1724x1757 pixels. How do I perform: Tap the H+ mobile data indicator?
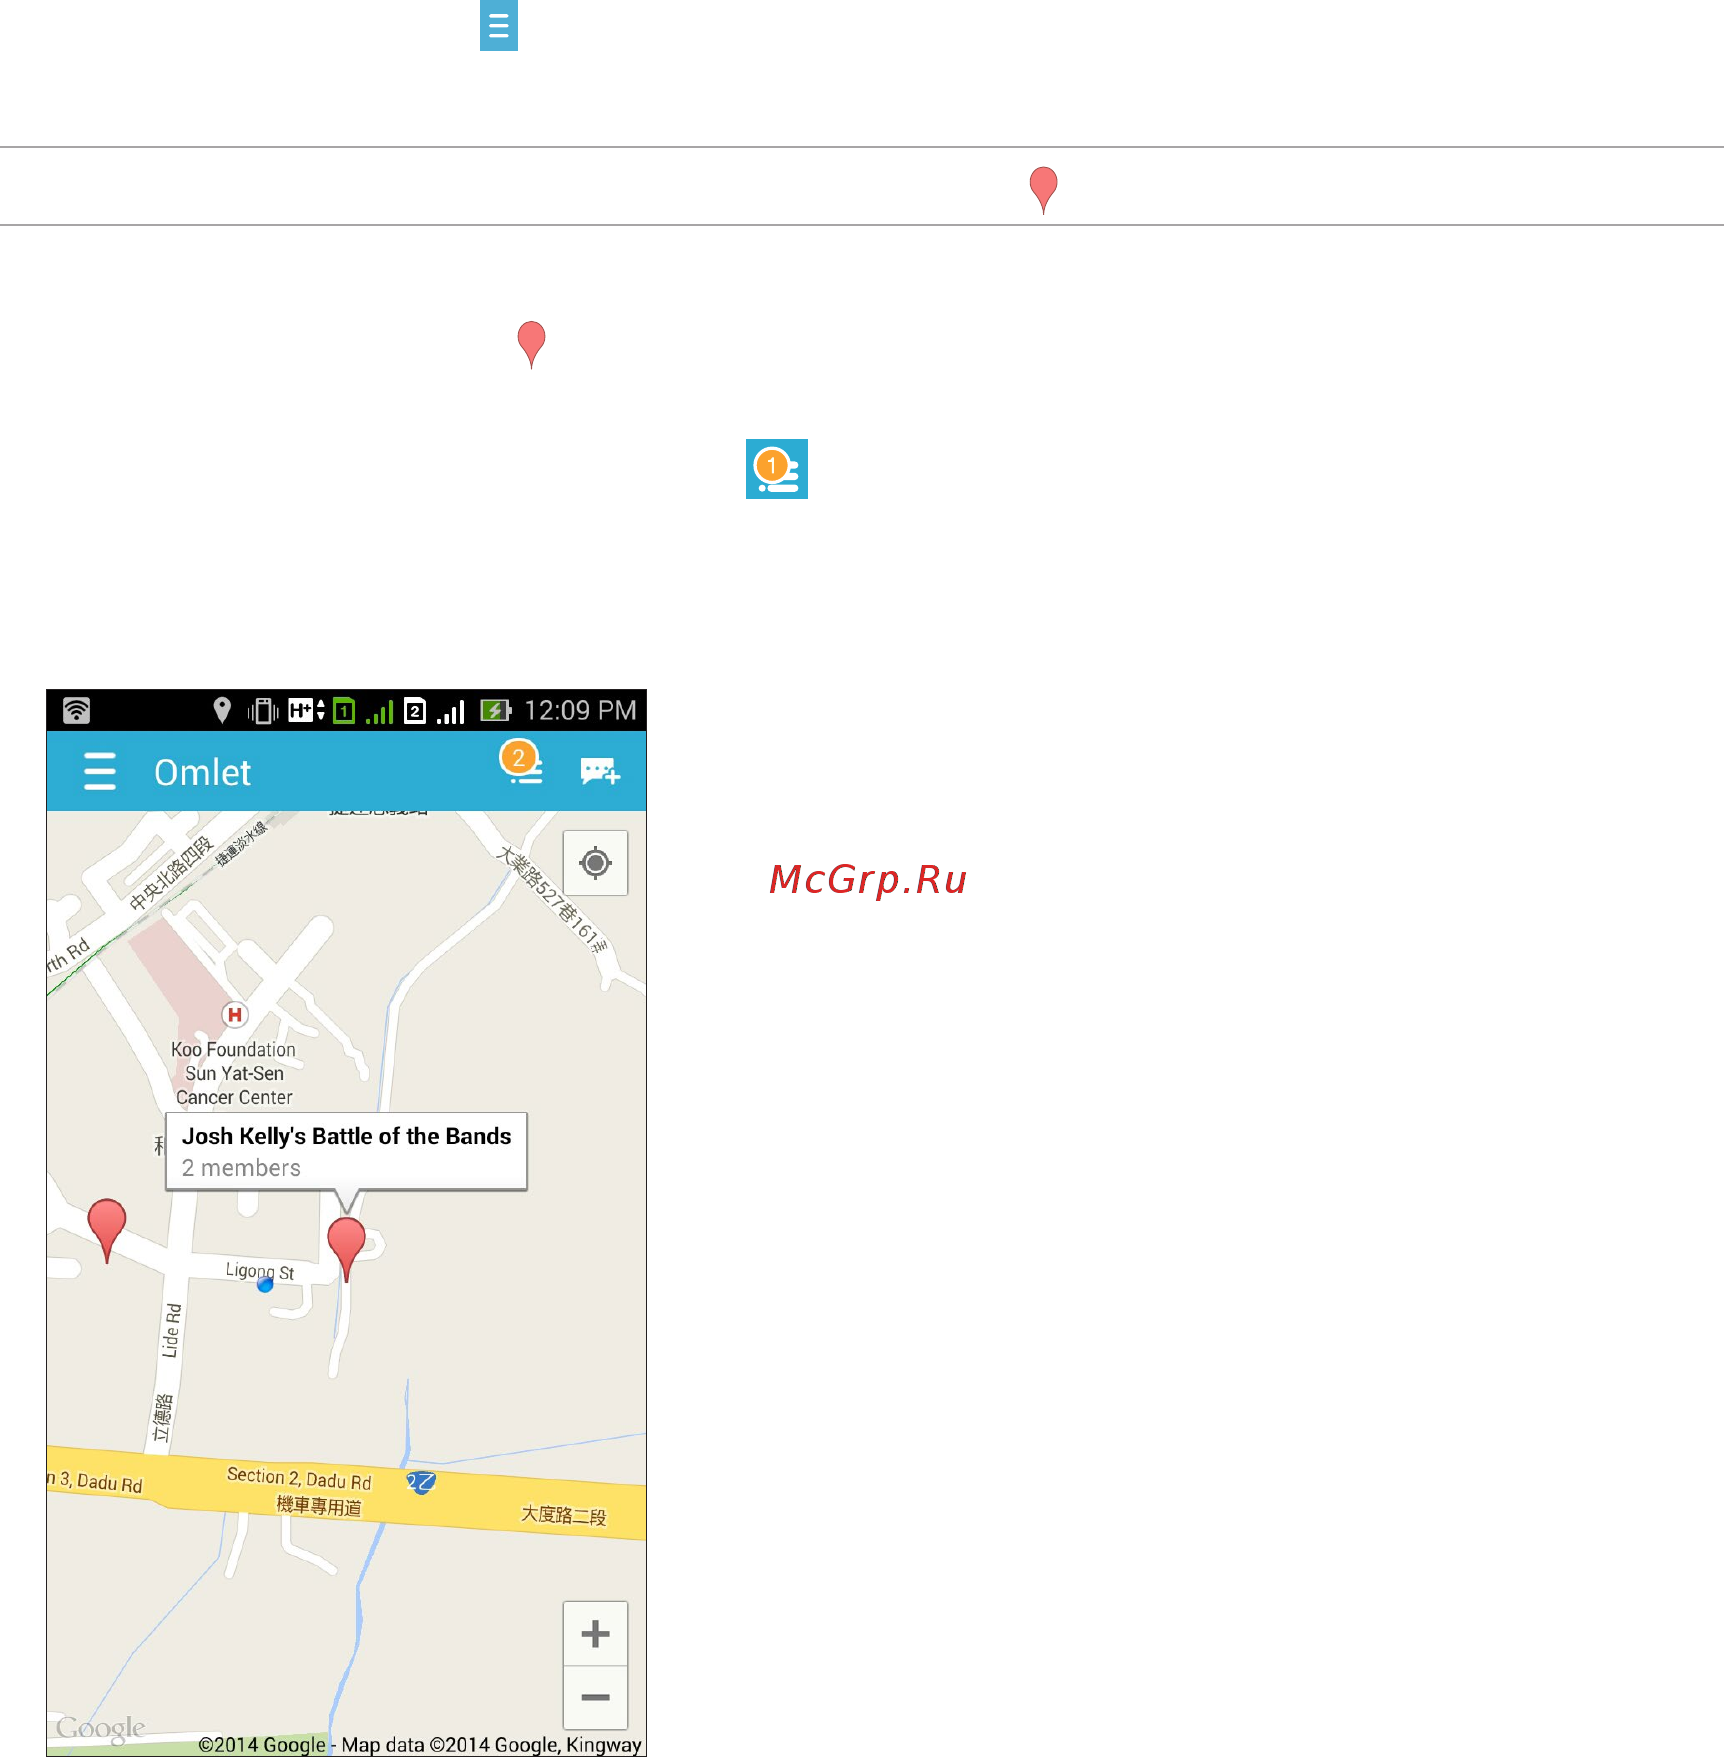tap(306, 710)
